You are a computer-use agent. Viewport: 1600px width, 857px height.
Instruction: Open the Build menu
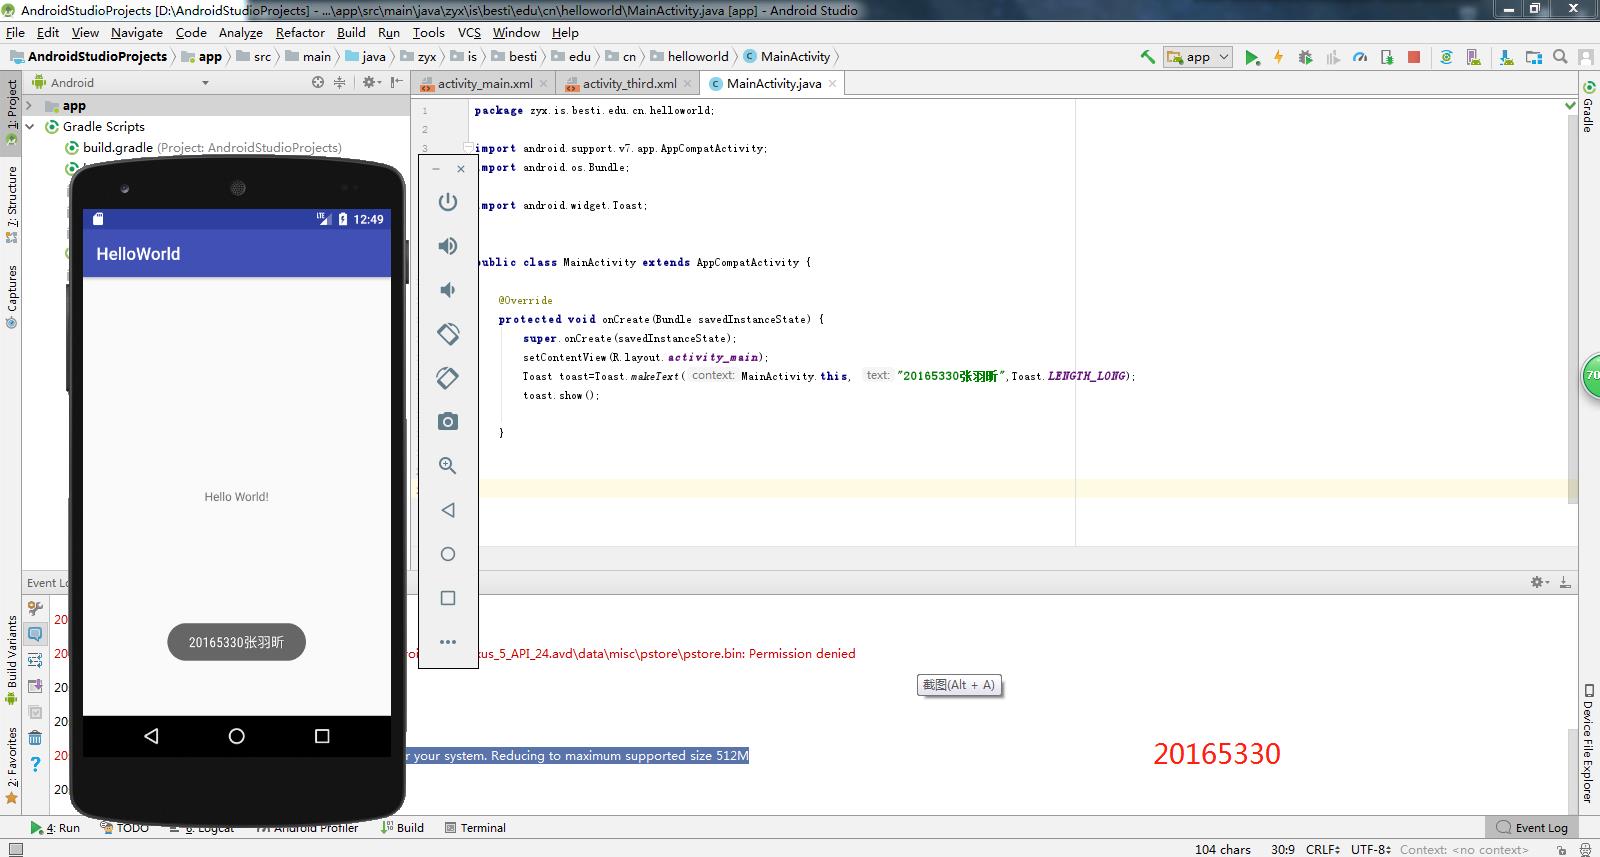[351, 32]
